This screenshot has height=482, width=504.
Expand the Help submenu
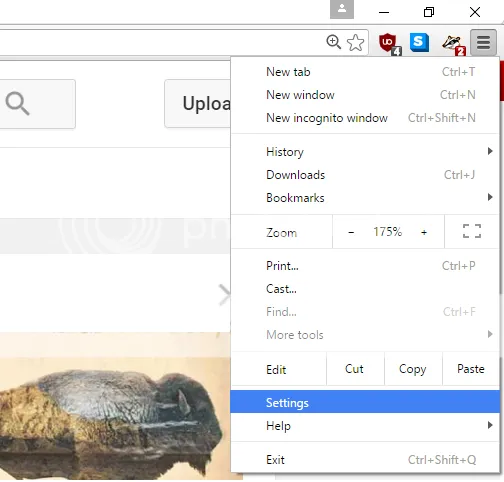click(365, 426)
